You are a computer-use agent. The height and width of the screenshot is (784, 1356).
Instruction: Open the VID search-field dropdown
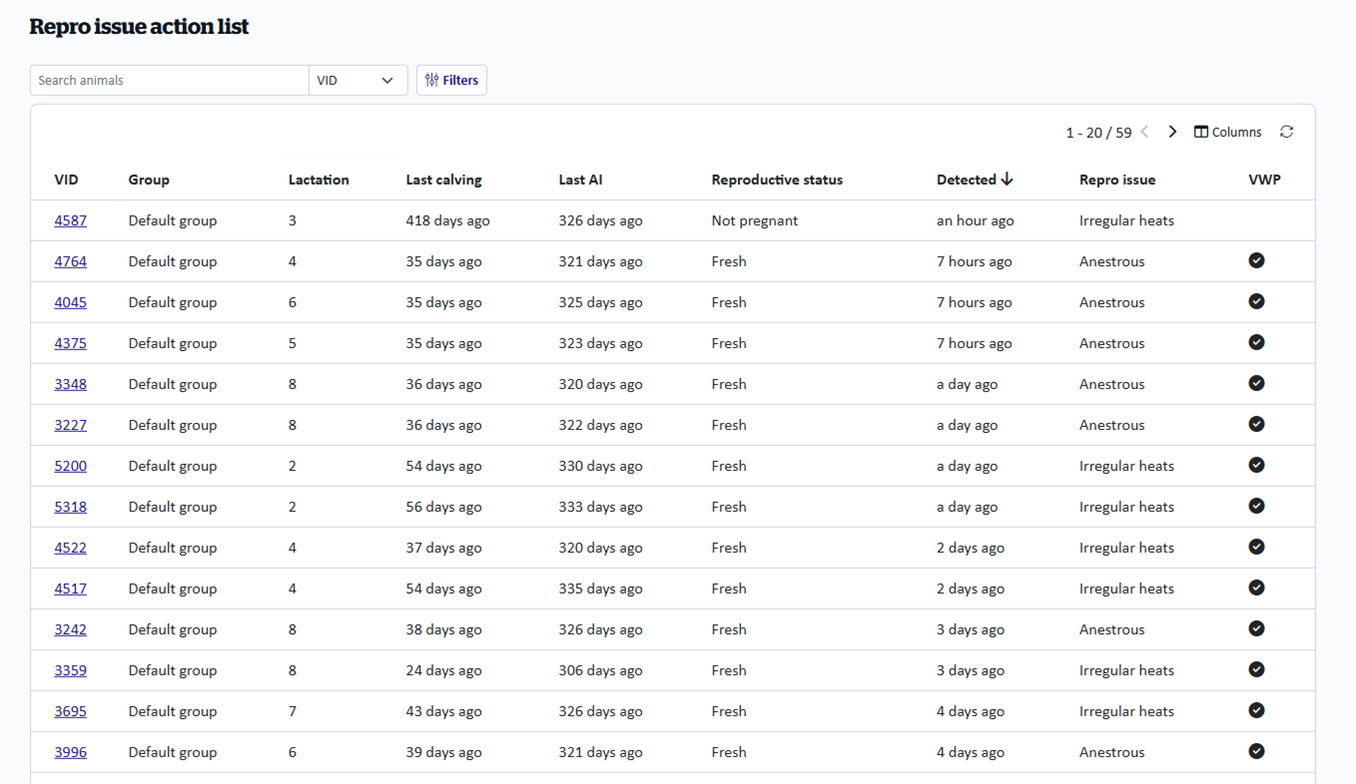(358, 79)
